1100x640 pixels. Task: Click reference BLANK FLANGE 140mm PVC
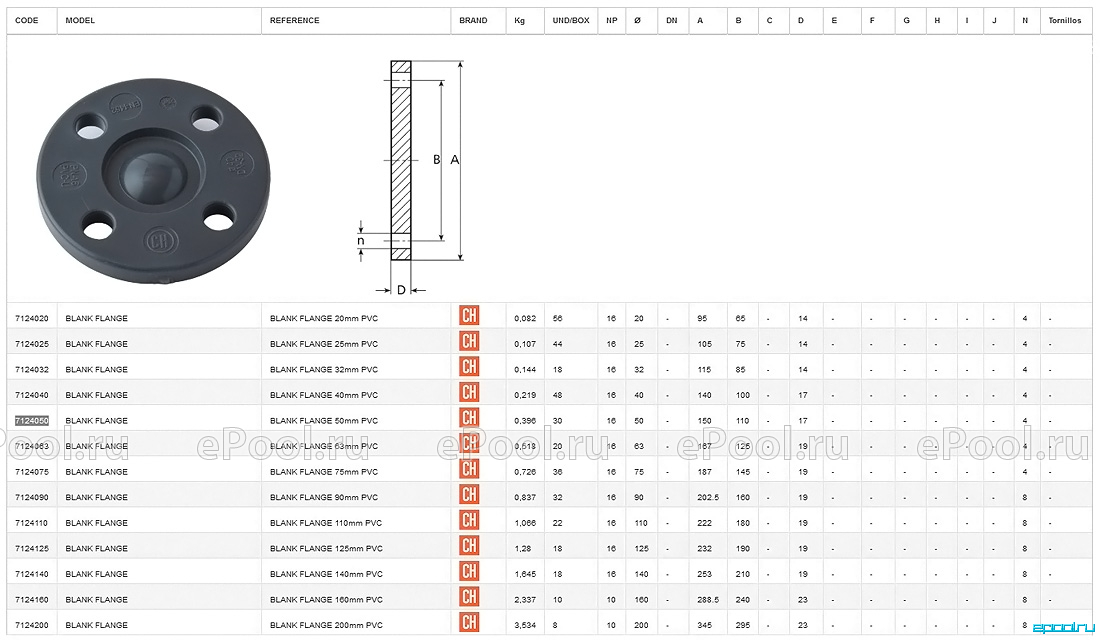tap(326, 574)
